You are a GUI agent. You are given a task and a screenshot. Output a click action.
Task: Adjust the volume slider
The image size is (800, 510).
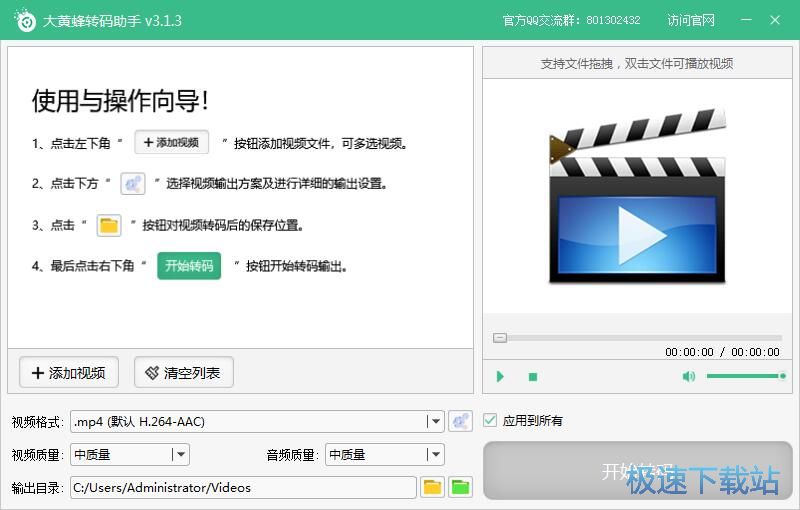[745, 376]
